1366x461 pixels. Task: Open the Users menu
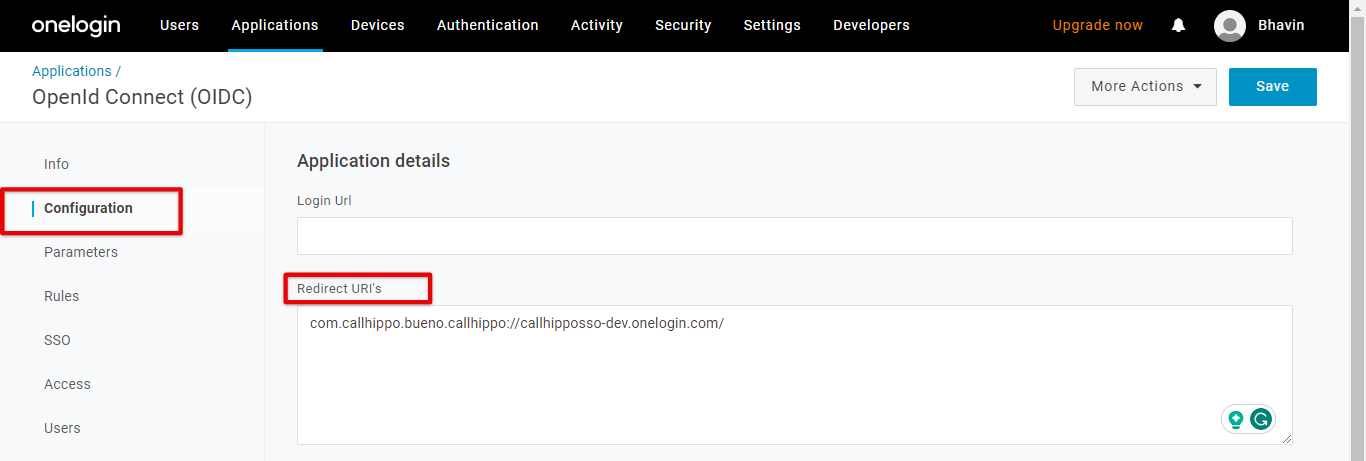pos(179,25)
